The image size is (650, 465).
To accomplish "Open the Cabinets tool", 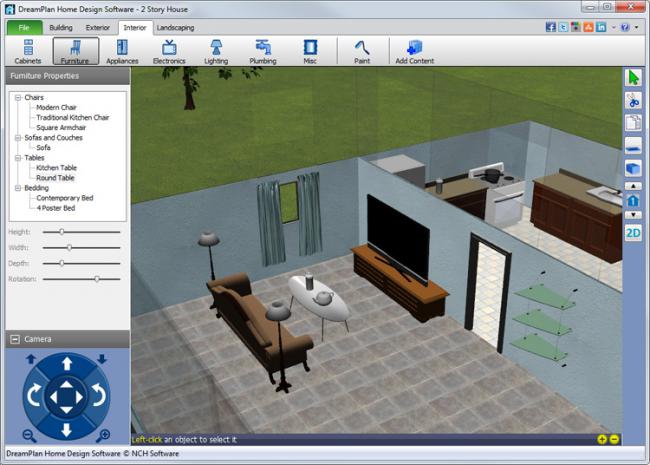I will [x=28, y=51].
